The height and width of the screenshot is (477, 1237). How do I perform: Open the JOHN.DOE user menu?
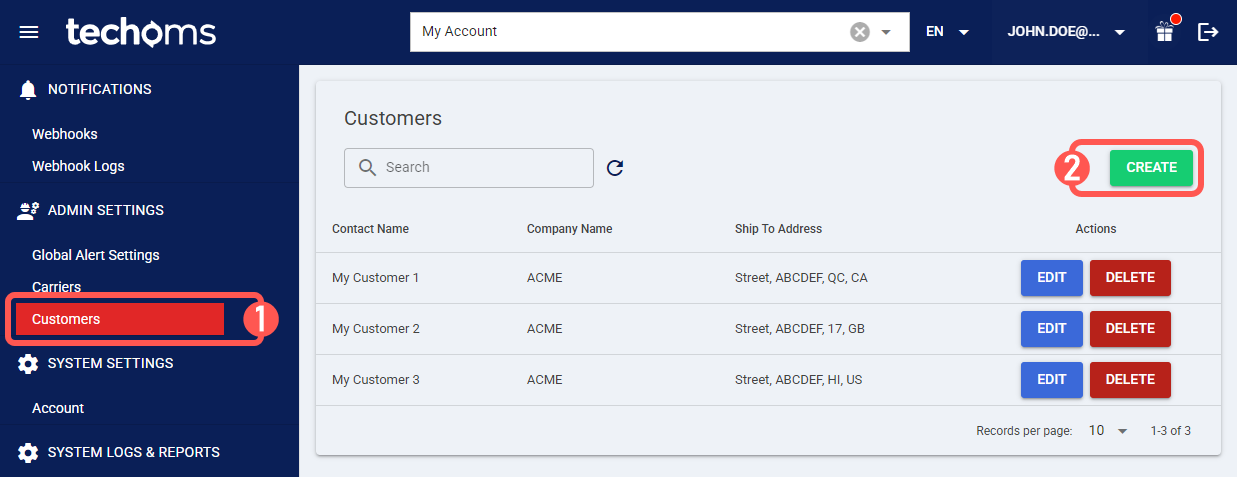1067,32
